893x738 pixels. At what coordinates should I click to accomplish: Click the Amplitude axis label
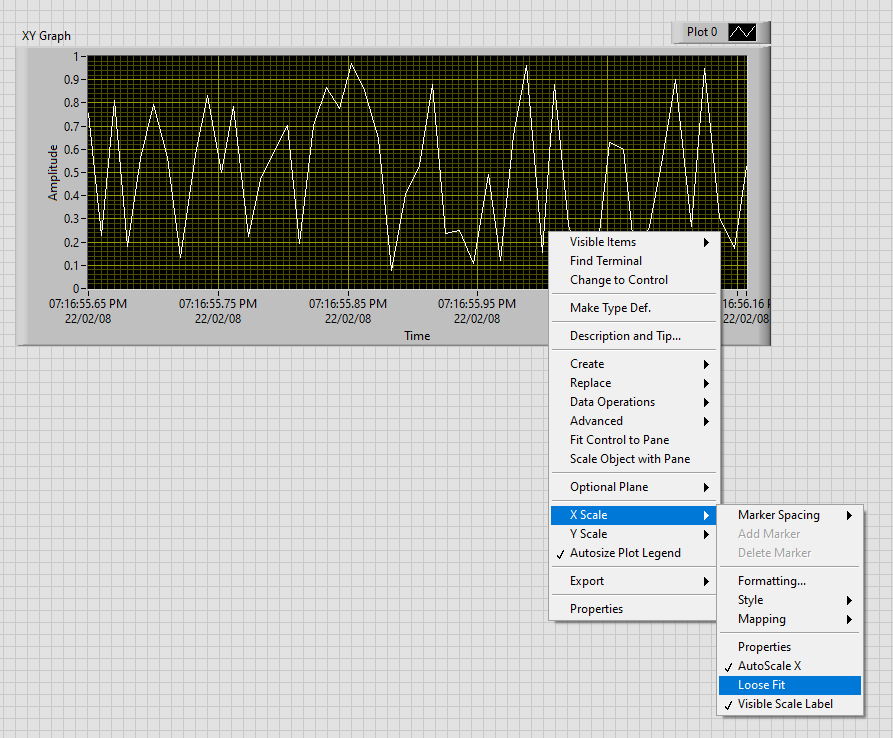click(53, 173)
